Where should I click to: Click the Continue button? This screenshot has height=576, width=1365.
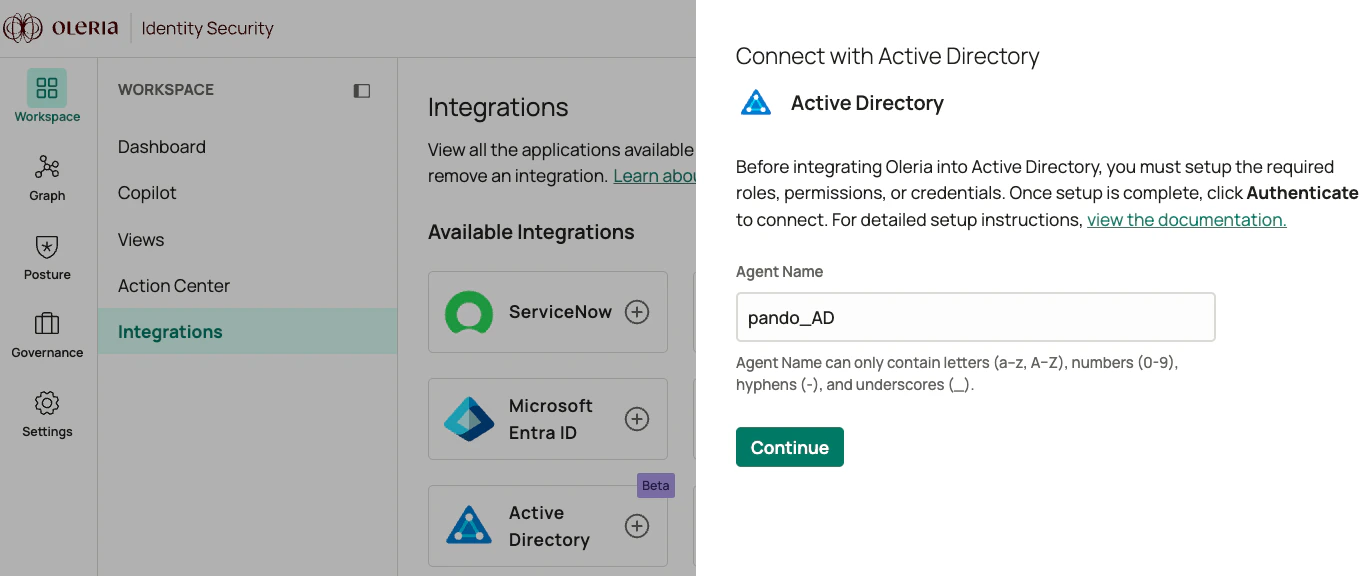(790, 447)
